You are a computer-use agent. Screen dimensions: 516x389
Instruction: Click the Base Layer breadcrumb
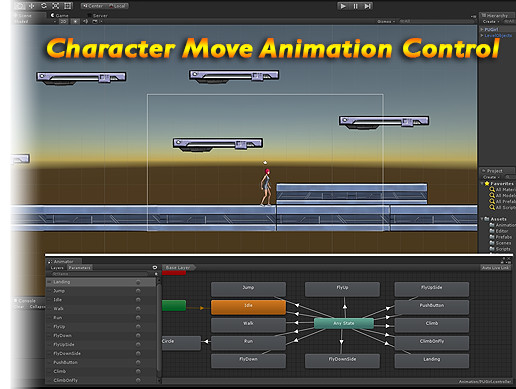(x=179, y=268)
